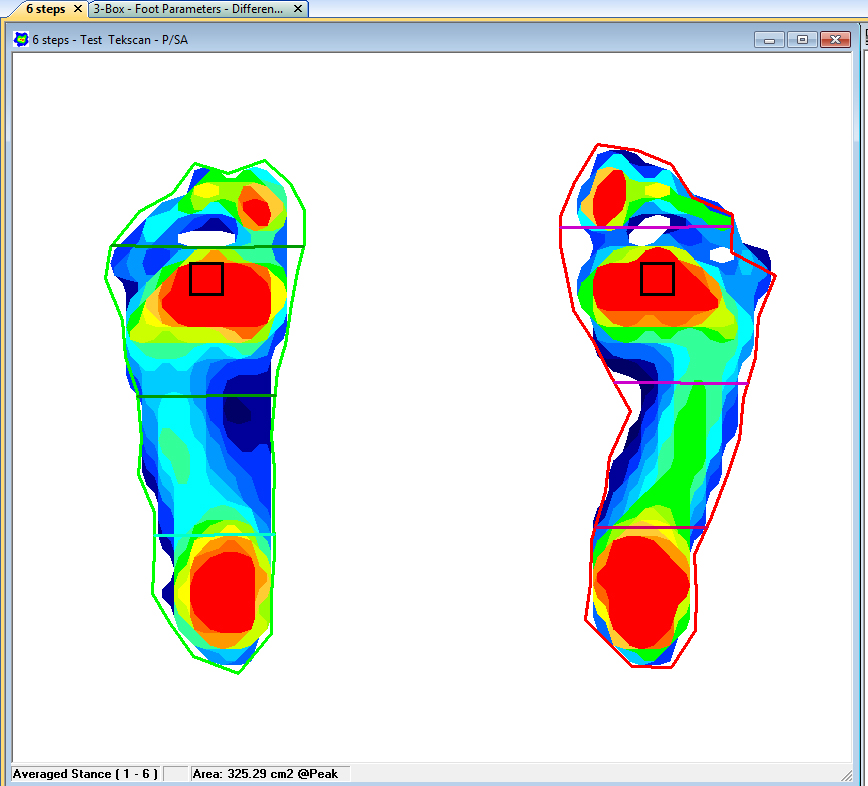
Task: Maximize the 6 steps window
Action: 802,40
